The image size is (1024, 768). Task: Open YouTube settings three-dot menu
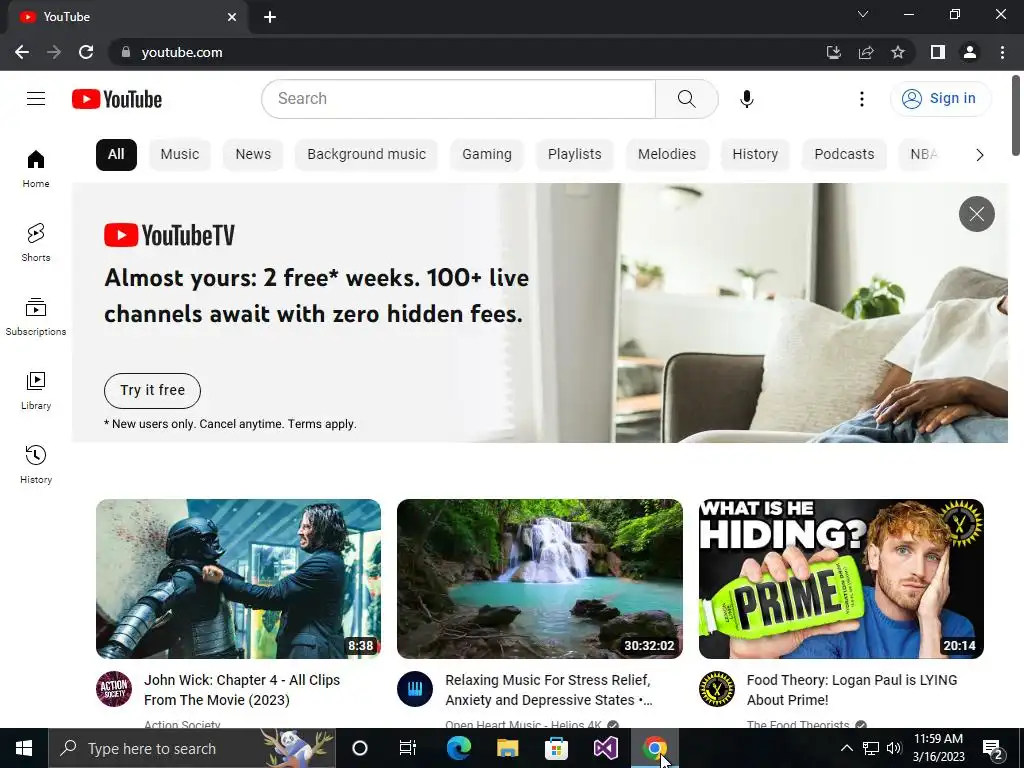click(861, 99)
